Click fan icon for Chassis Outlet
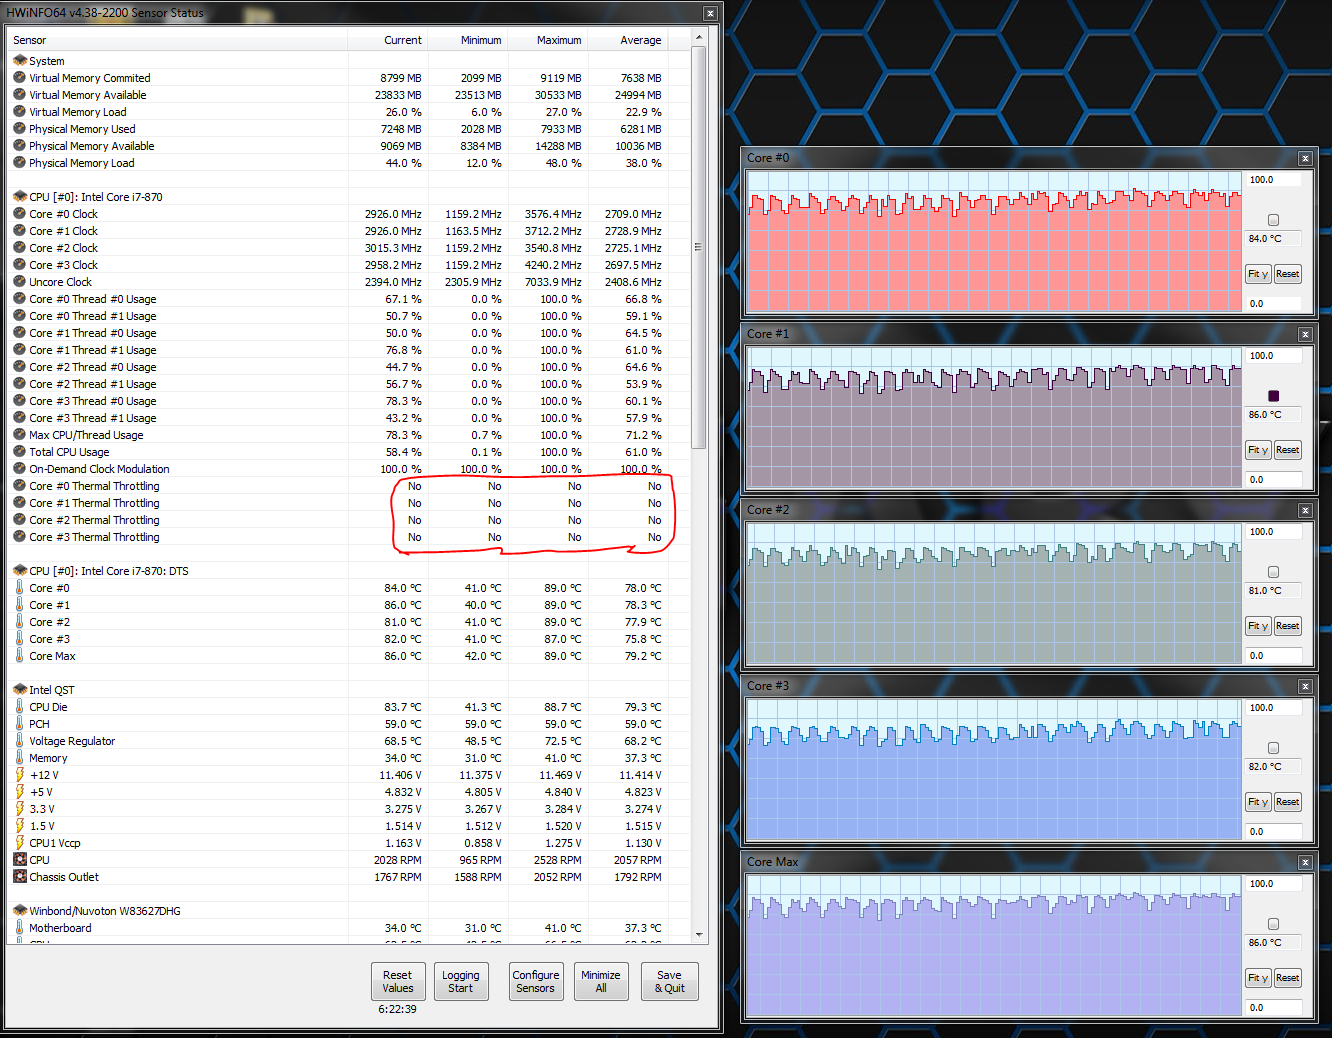This screenshot has width=1332, height=1038. click(x=19, y=877)
